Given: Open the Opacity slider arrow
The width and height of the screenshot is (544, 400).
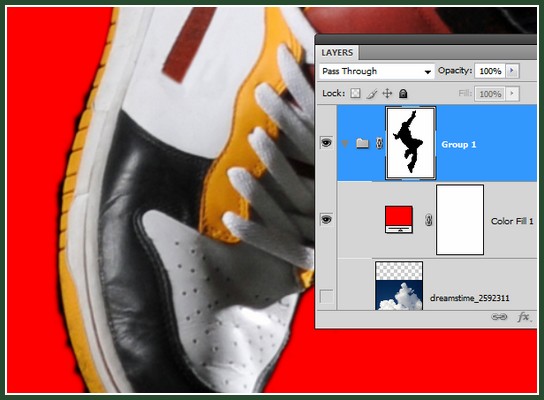Looking at the screenshot, I should pos(512,71).
